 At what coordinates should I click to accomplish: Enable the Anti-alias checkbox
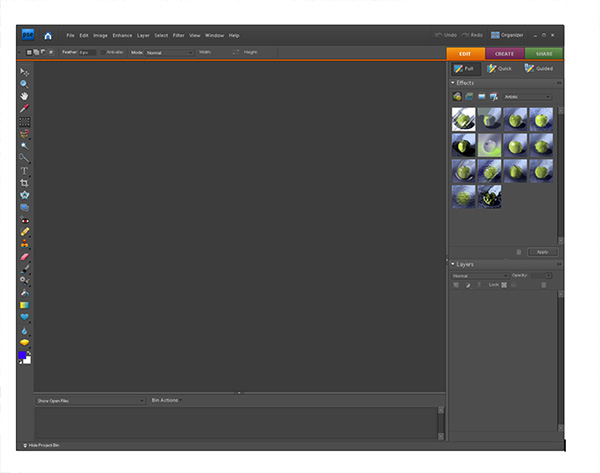pos(103,52)
